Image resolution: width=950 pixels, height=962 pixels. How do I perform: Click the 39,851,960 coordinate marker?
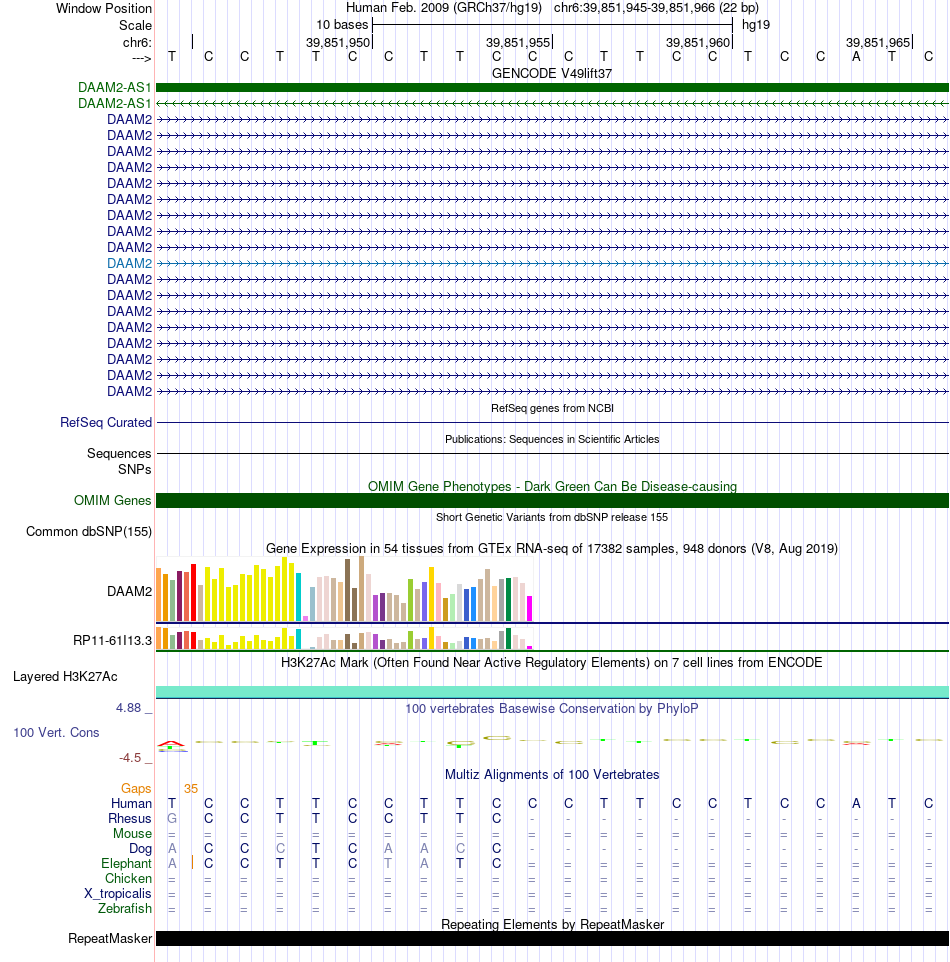point(698,42)
